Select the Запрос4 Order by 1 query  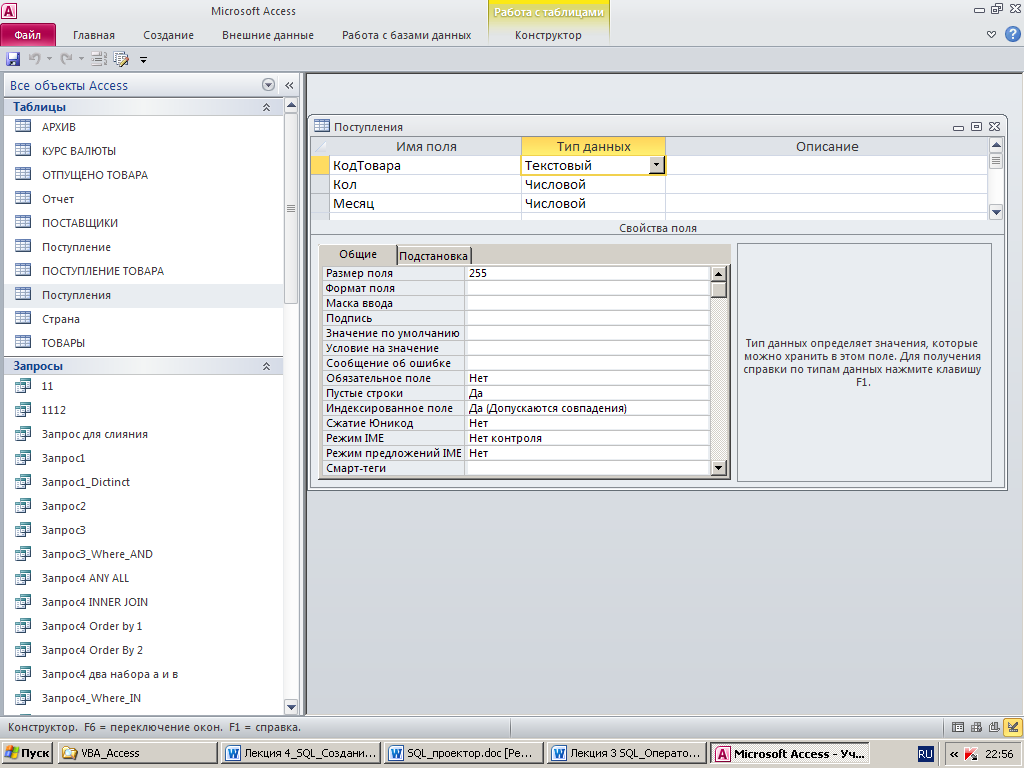[91, 626]
